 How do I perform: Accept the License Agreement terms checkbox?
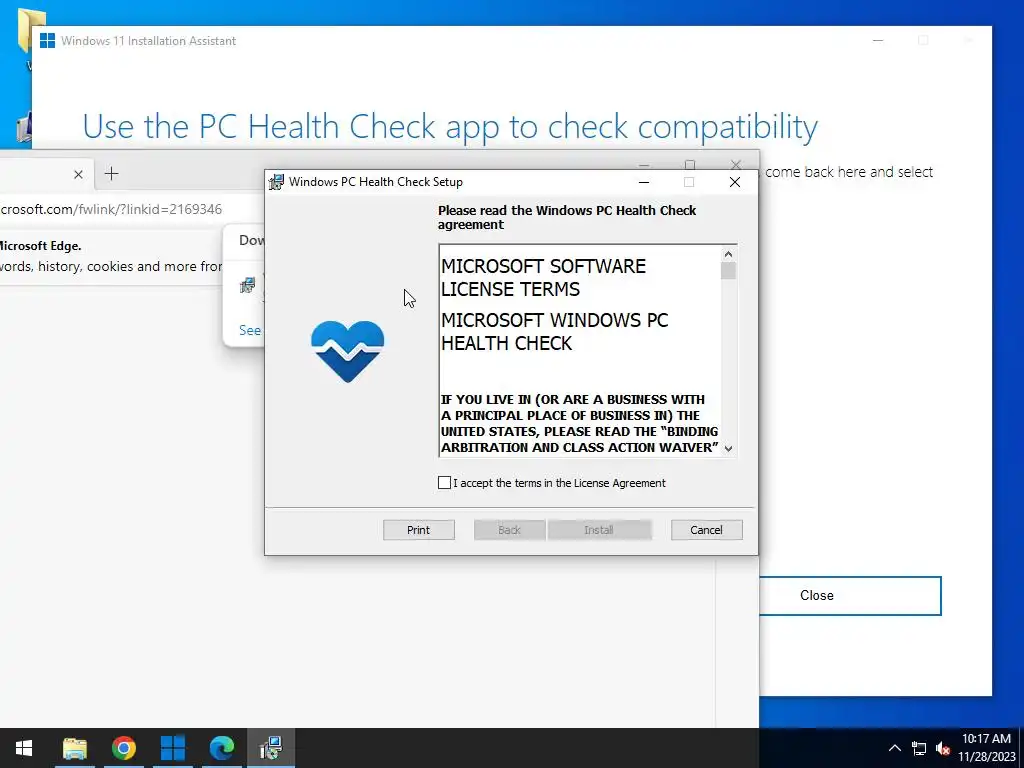(444, 483)
